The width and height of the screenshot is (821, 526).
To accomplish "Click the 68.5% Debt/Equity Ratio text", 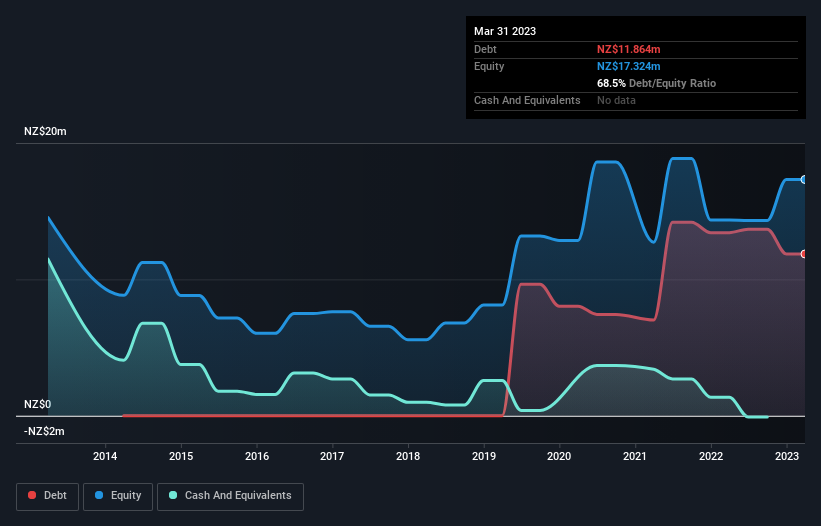I will click(x=656, y=83).
